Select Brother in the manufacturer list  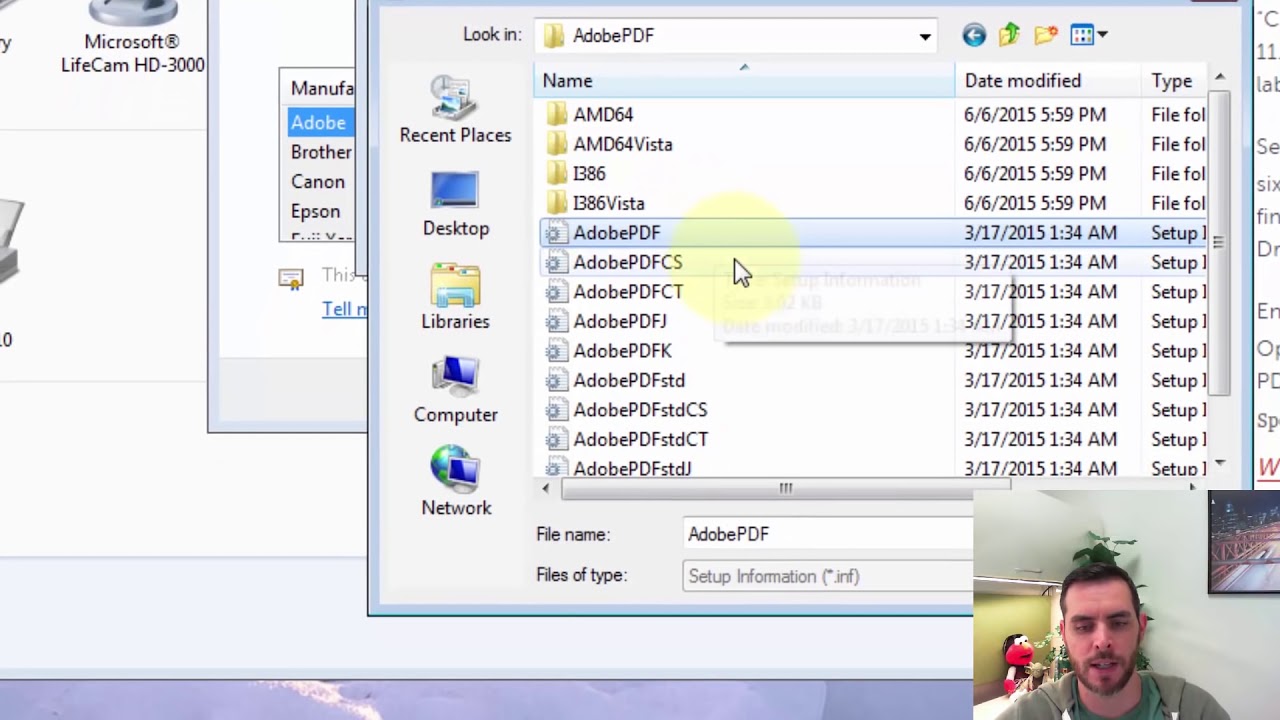pyautogui.click(x=321, y=152)
